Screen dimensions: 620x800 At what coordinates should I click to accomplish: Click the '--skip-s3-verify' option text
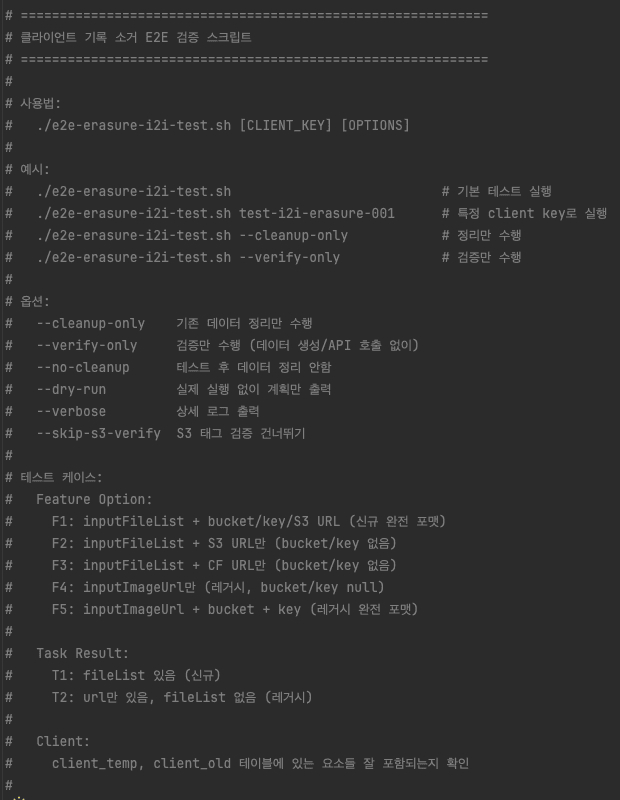[98, 434]
